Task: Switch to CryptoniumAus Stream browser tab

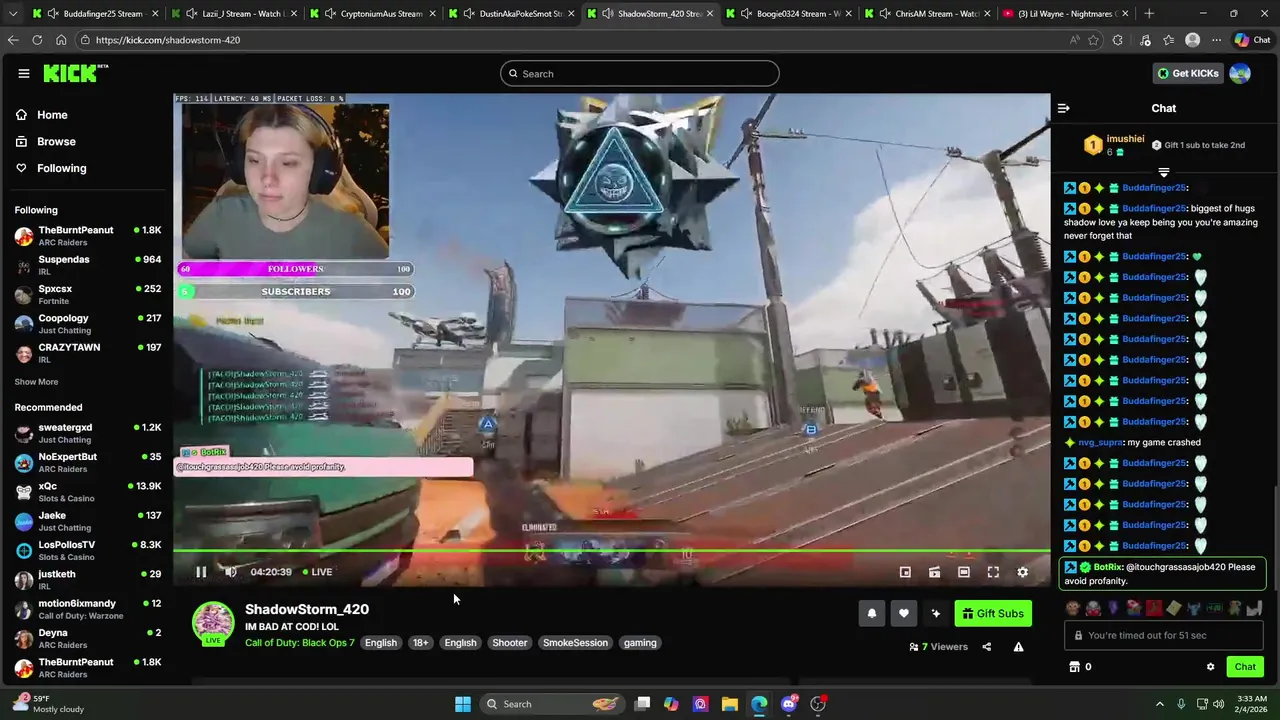Action: (x=373, y=14)
